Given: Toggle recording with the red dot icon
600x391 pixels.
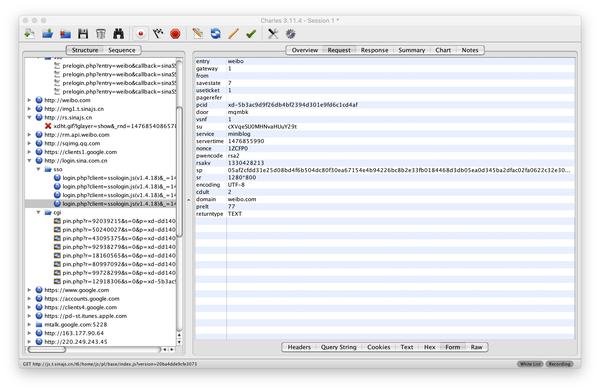Looking at the screenshot, I should pyautogui.click(x=140, y=34).
